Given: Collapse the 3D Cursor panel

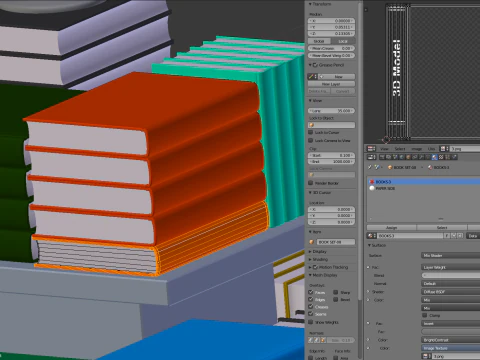Looking at the screenshot, I should tap(310, 193).
